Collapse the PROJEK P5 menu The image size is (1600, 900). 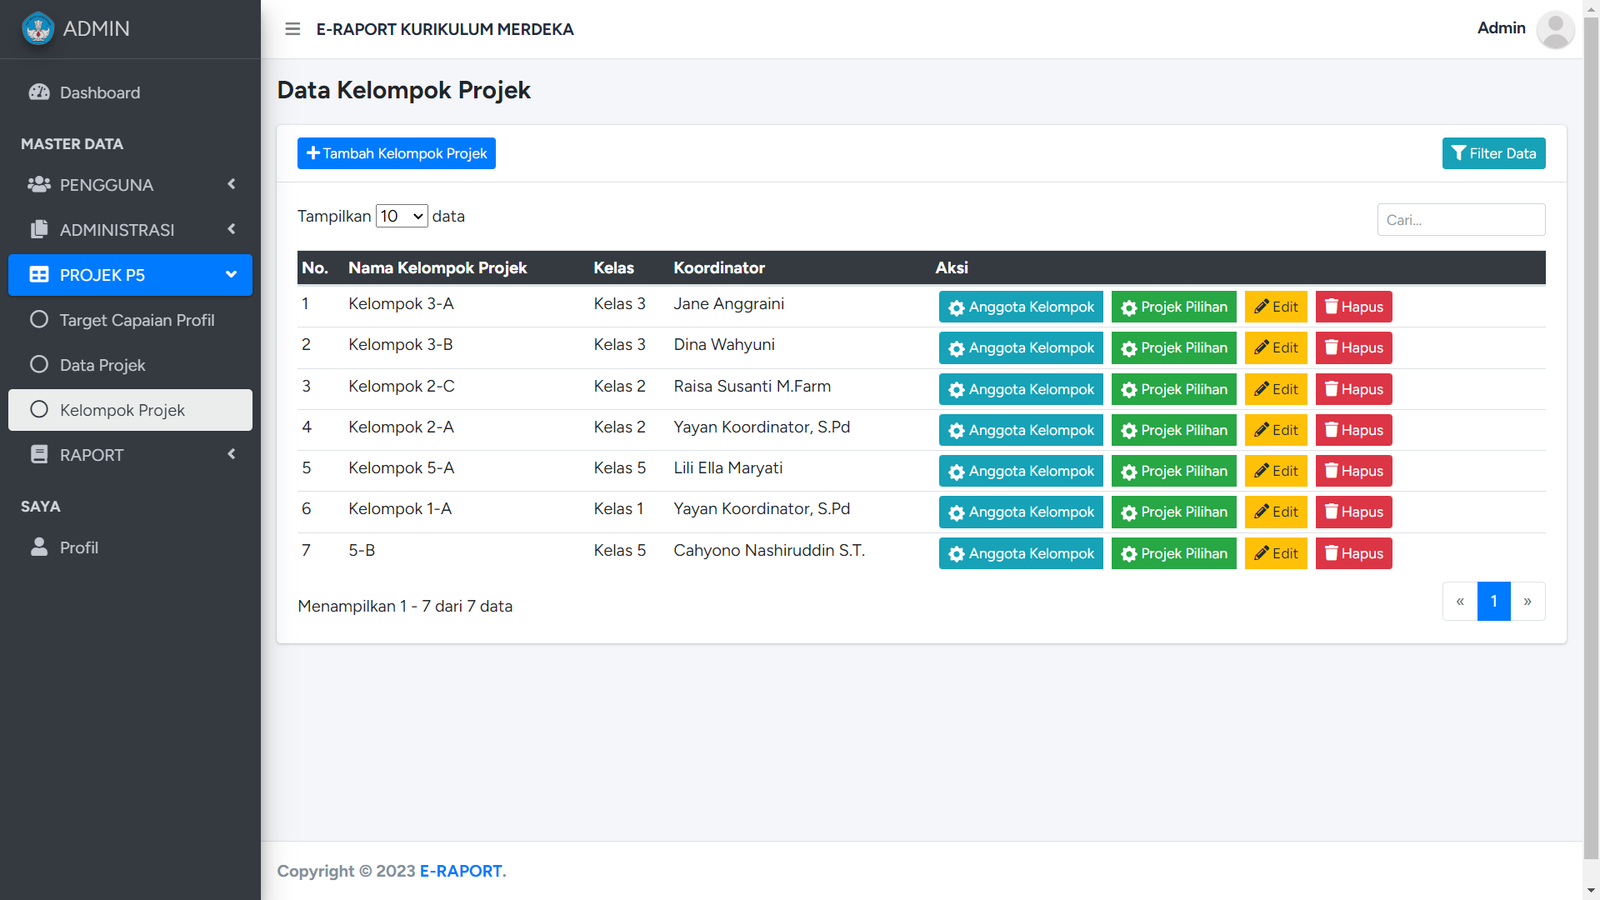click(x=130, y=275)
